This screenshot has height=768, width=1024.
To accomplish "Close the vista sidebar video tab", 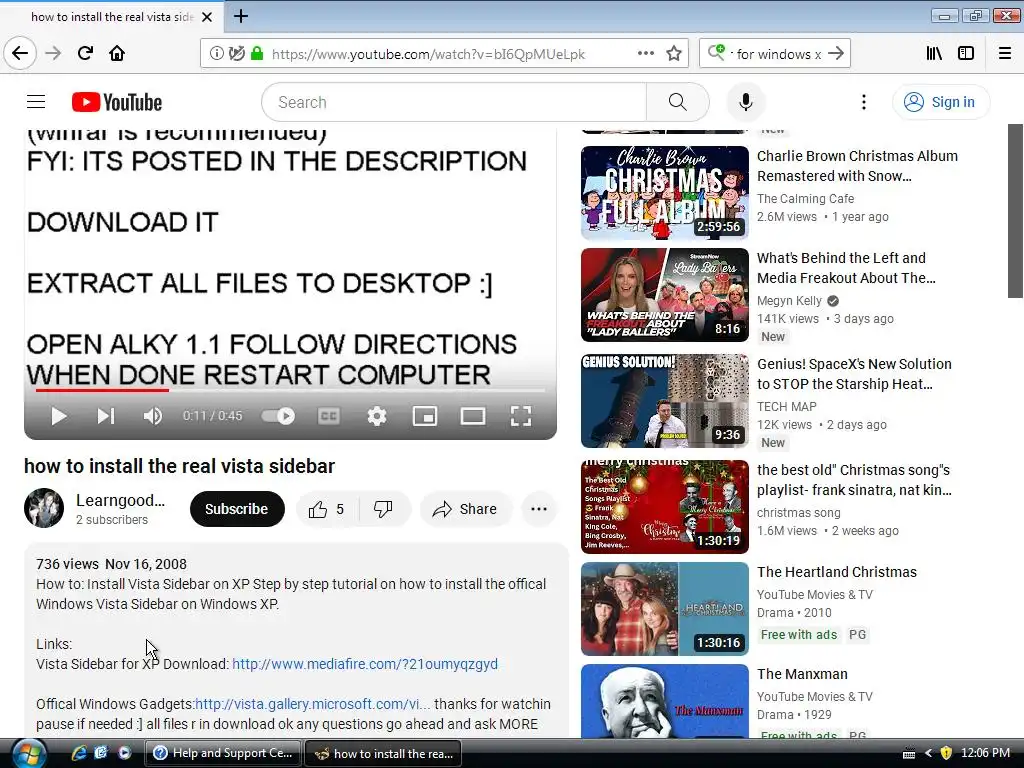I will coord(207,17).
